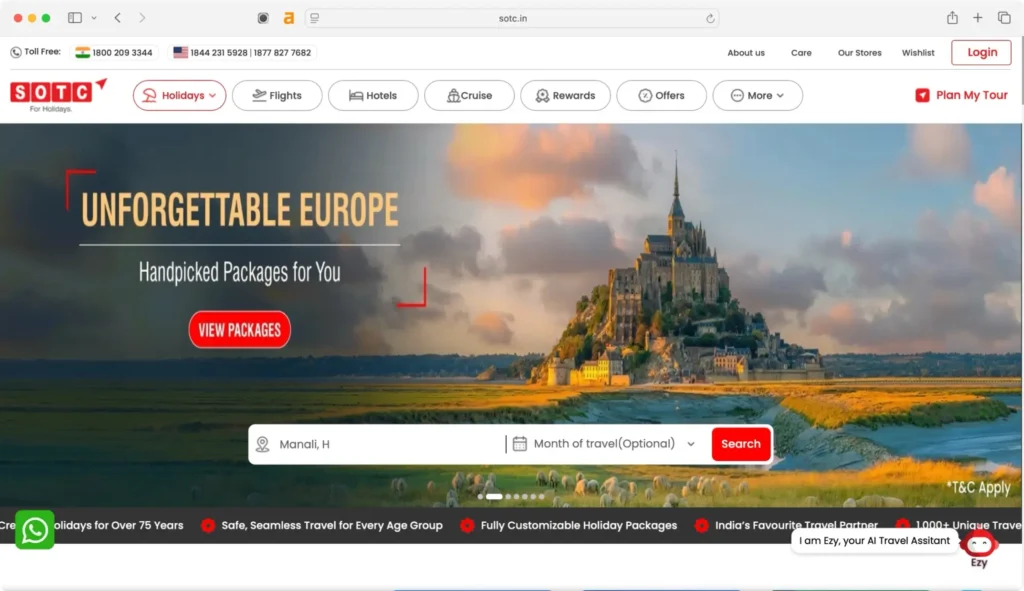Viewport: 1024px width, 591px height.
Task: Expand the Holidays dropdown menu
Action: tap(179, 95)
